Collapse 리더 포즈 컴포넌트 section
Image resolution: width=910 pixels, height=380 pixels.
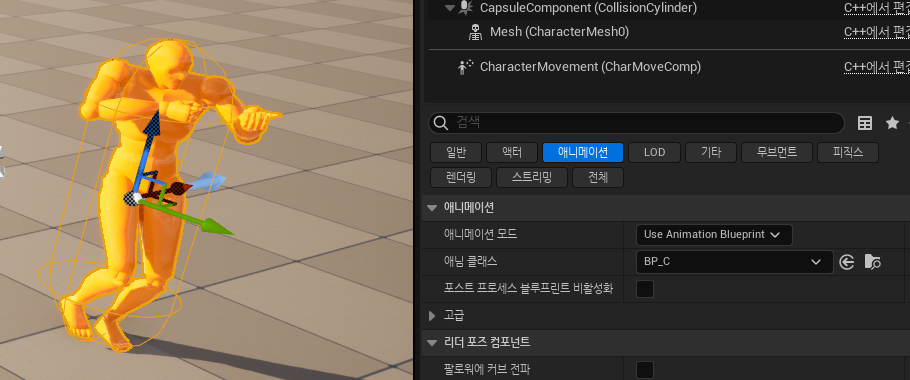[x=431, y=343]
